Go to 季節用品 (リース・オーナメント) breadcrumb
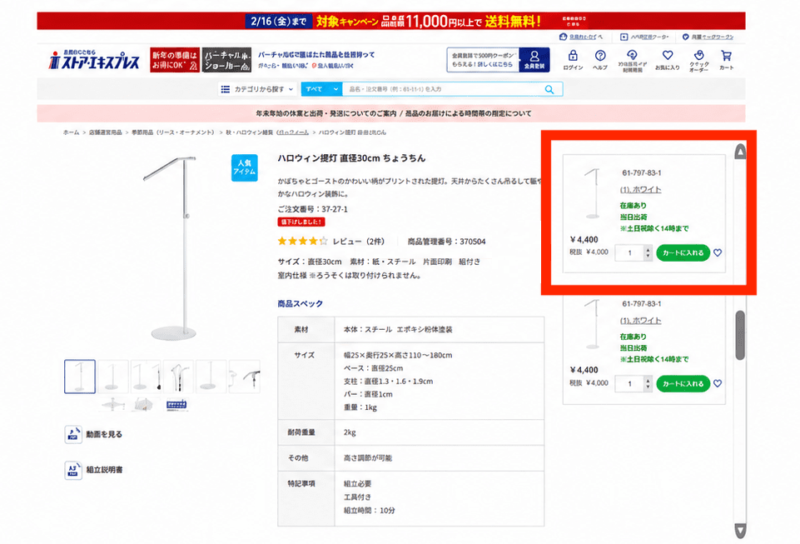The width and height of the screenshot is (800, 544). (x=173, y=132)
